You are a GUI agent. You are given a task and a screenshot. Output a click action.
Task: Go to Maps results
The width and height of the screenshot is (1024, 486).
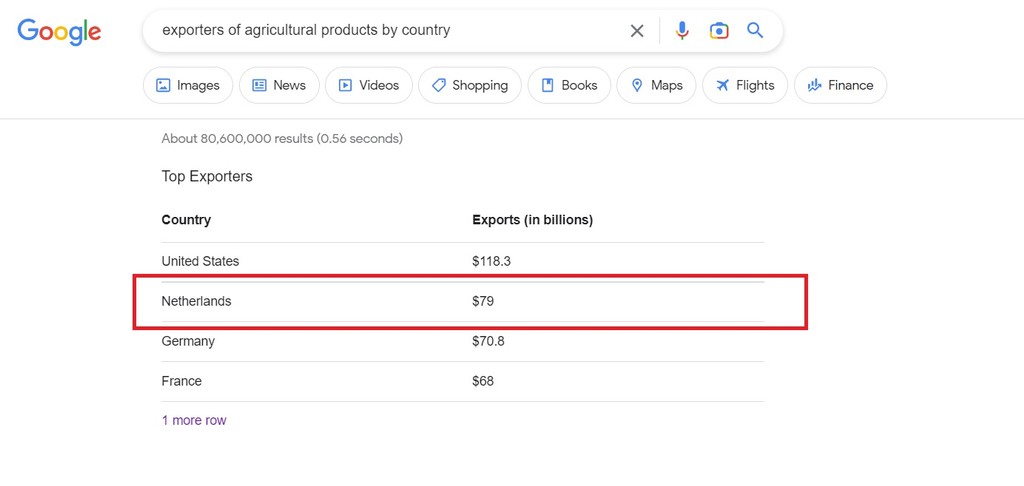click(656, 85)
